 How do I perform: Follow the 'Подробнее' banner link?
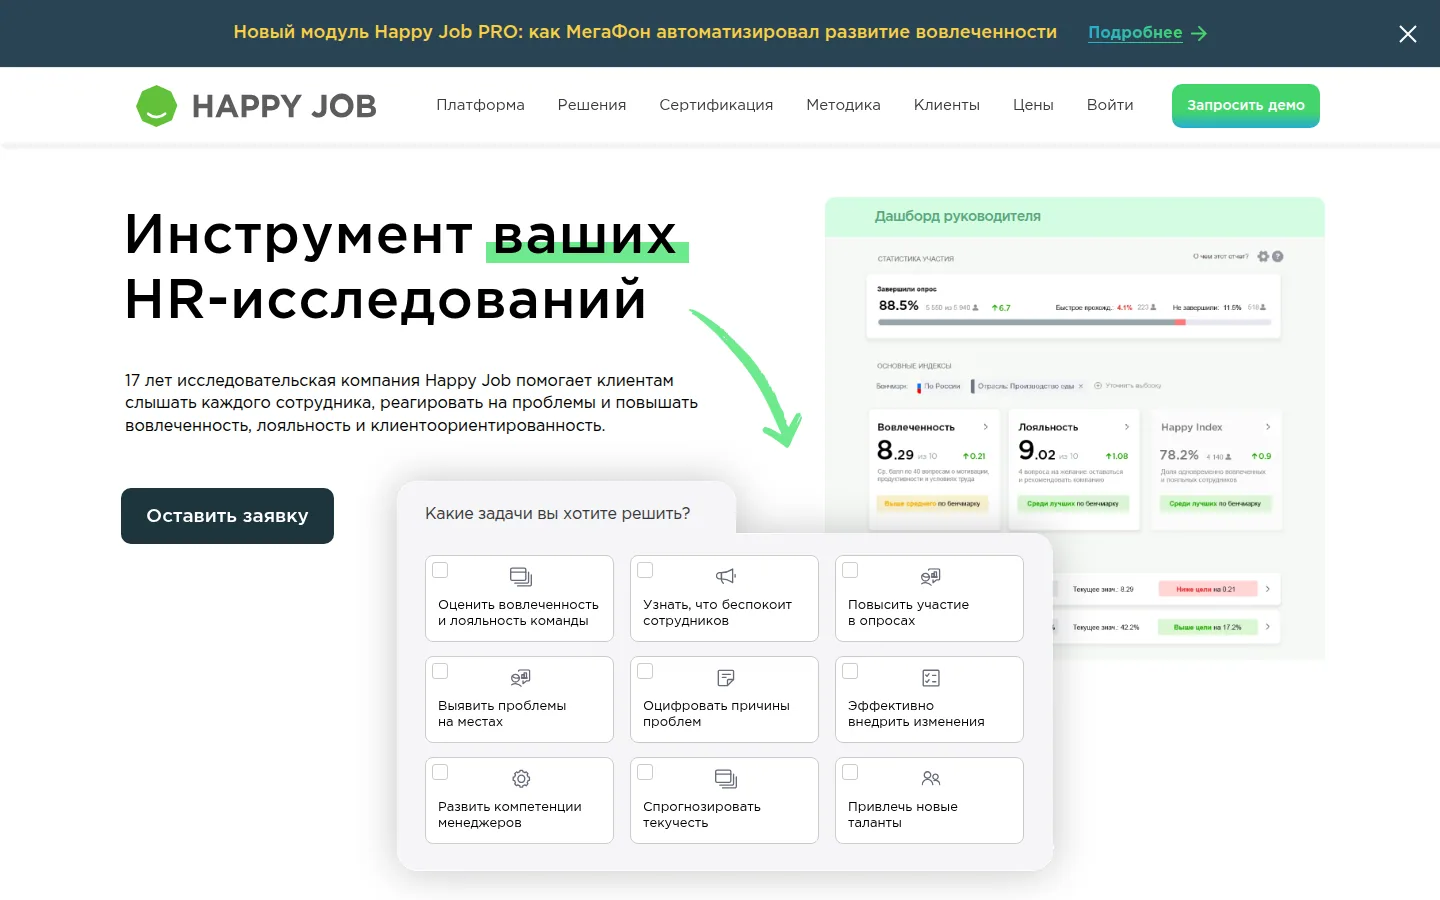click(x=1135, y=33)
